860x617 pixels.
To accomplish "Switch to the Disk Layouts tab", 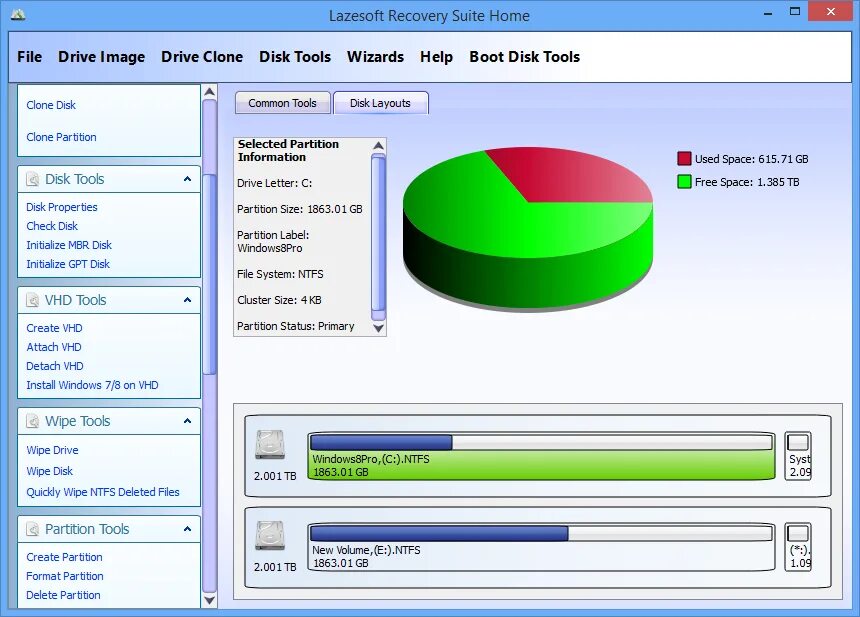I will [x=380, y=103].
